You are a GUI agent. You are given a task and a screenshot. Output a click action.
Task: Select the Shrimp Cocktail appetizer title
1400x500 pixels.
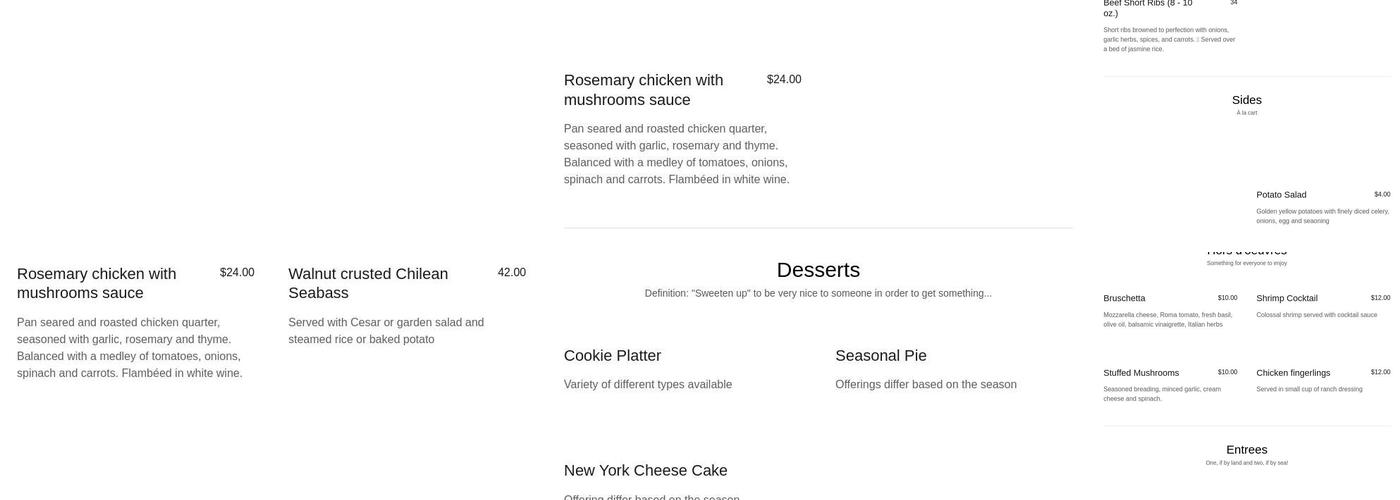tap(1287, 298)
